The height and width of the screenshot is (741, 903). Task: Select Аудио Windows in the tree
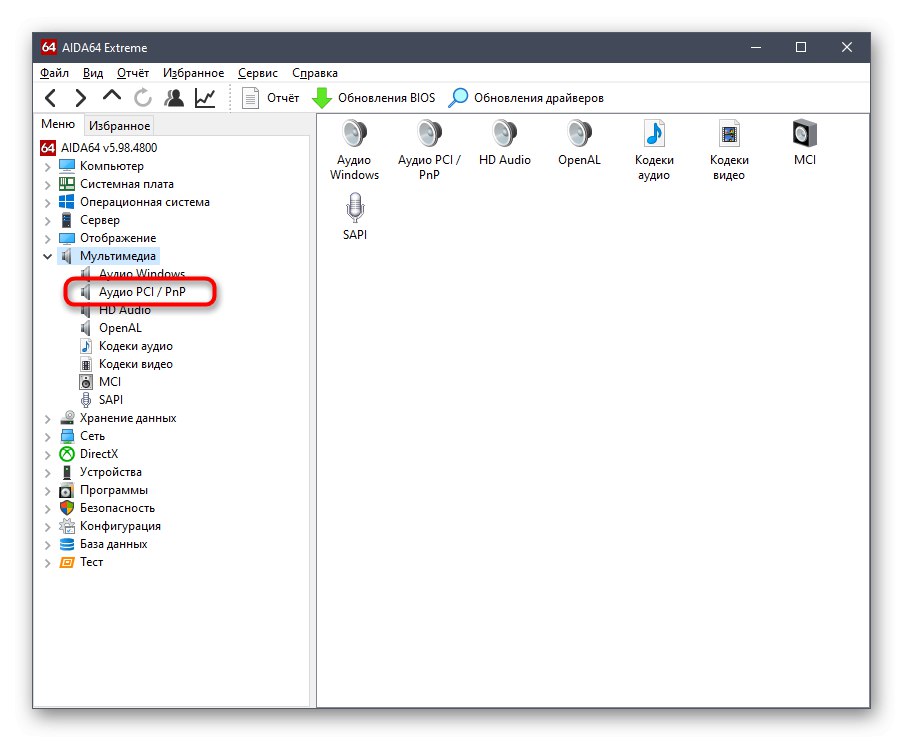[133, 273]
